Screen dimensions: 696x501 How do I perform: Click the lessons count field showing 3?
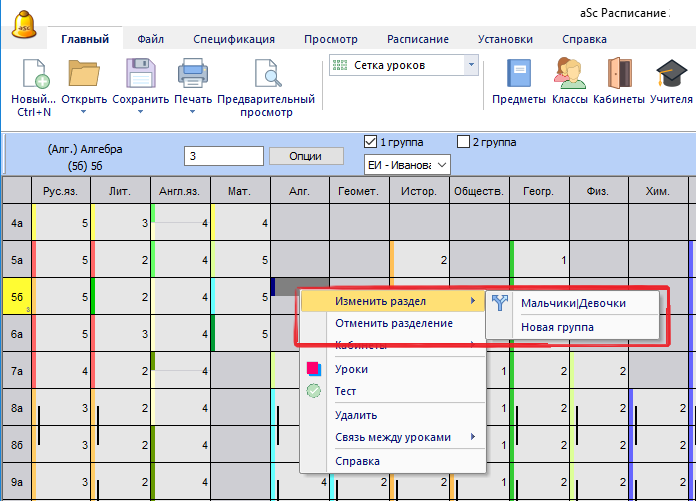click(224, 156)
